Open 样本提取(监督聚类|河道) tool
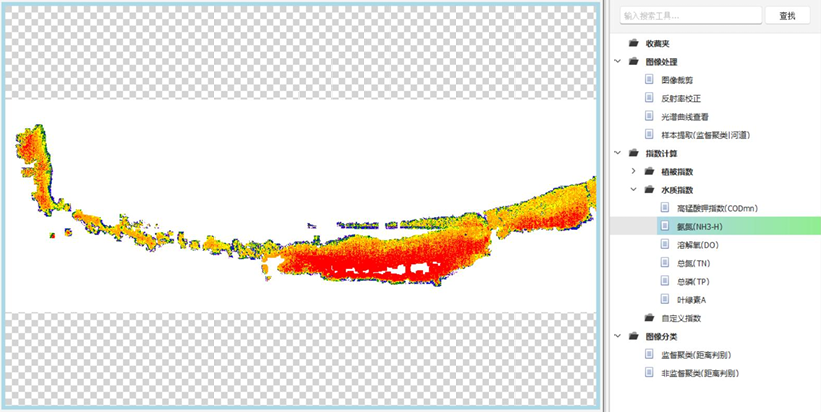The image size is (821, 412). (705, 135)
